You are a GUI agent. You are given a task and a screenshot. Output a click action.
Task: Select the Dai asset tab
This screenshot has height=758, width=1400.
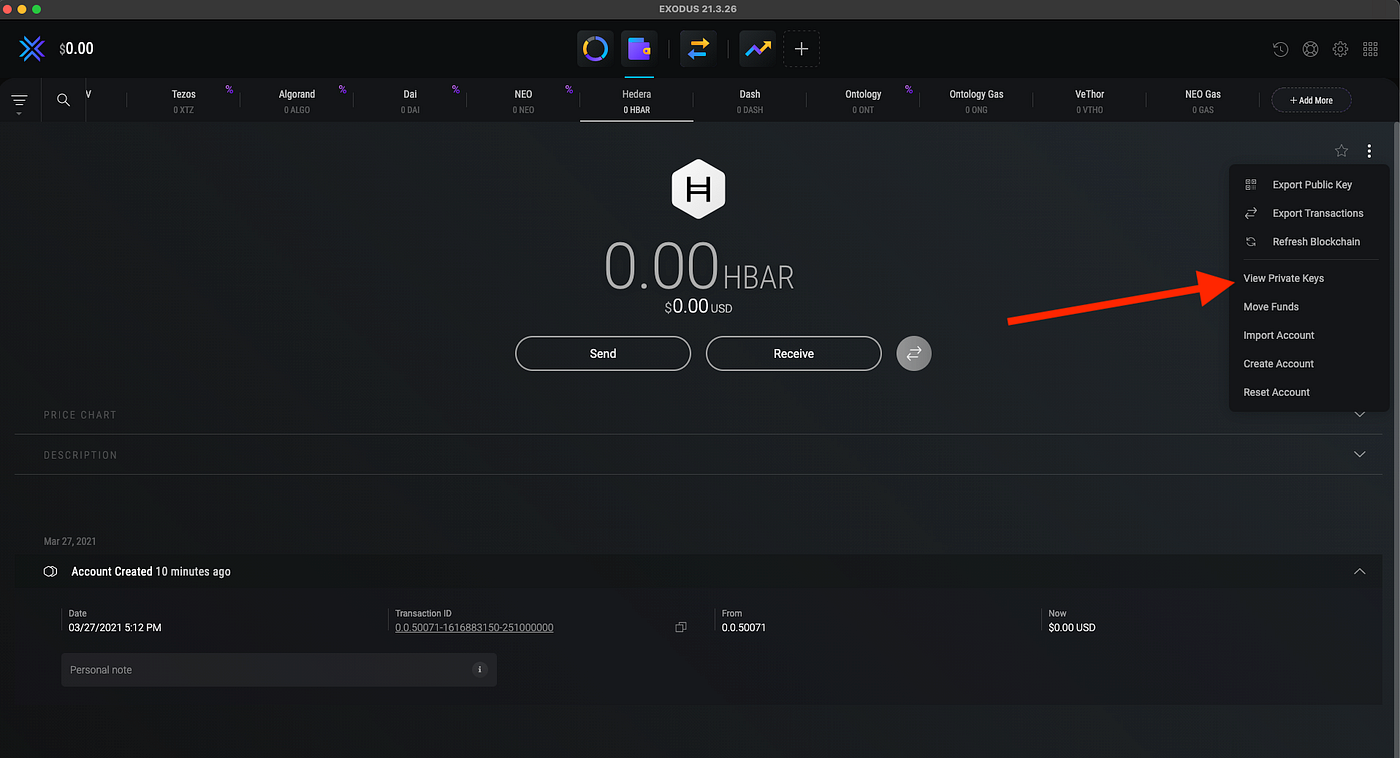(x=410, y=101)
